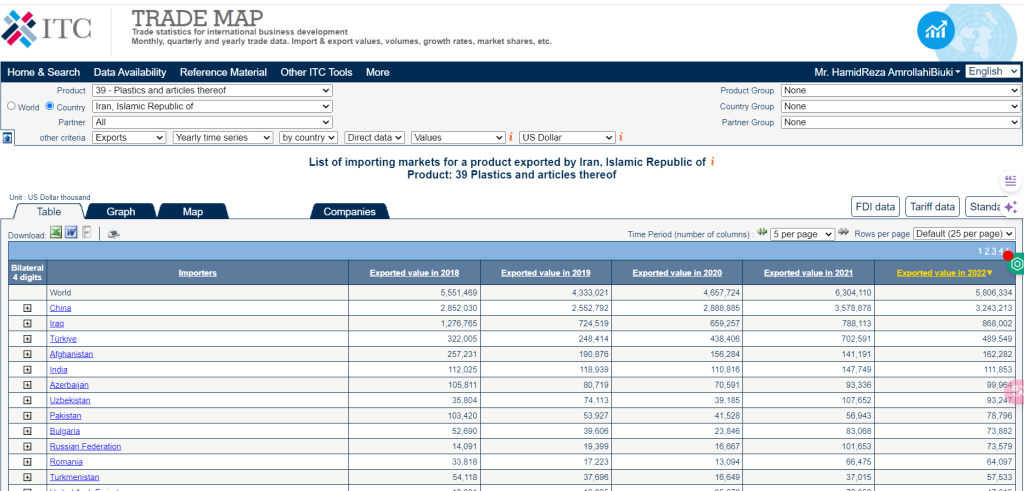This screenshot has height=491, width=1024.
Task: Open the English language dropdown
Action: (993, 71)
